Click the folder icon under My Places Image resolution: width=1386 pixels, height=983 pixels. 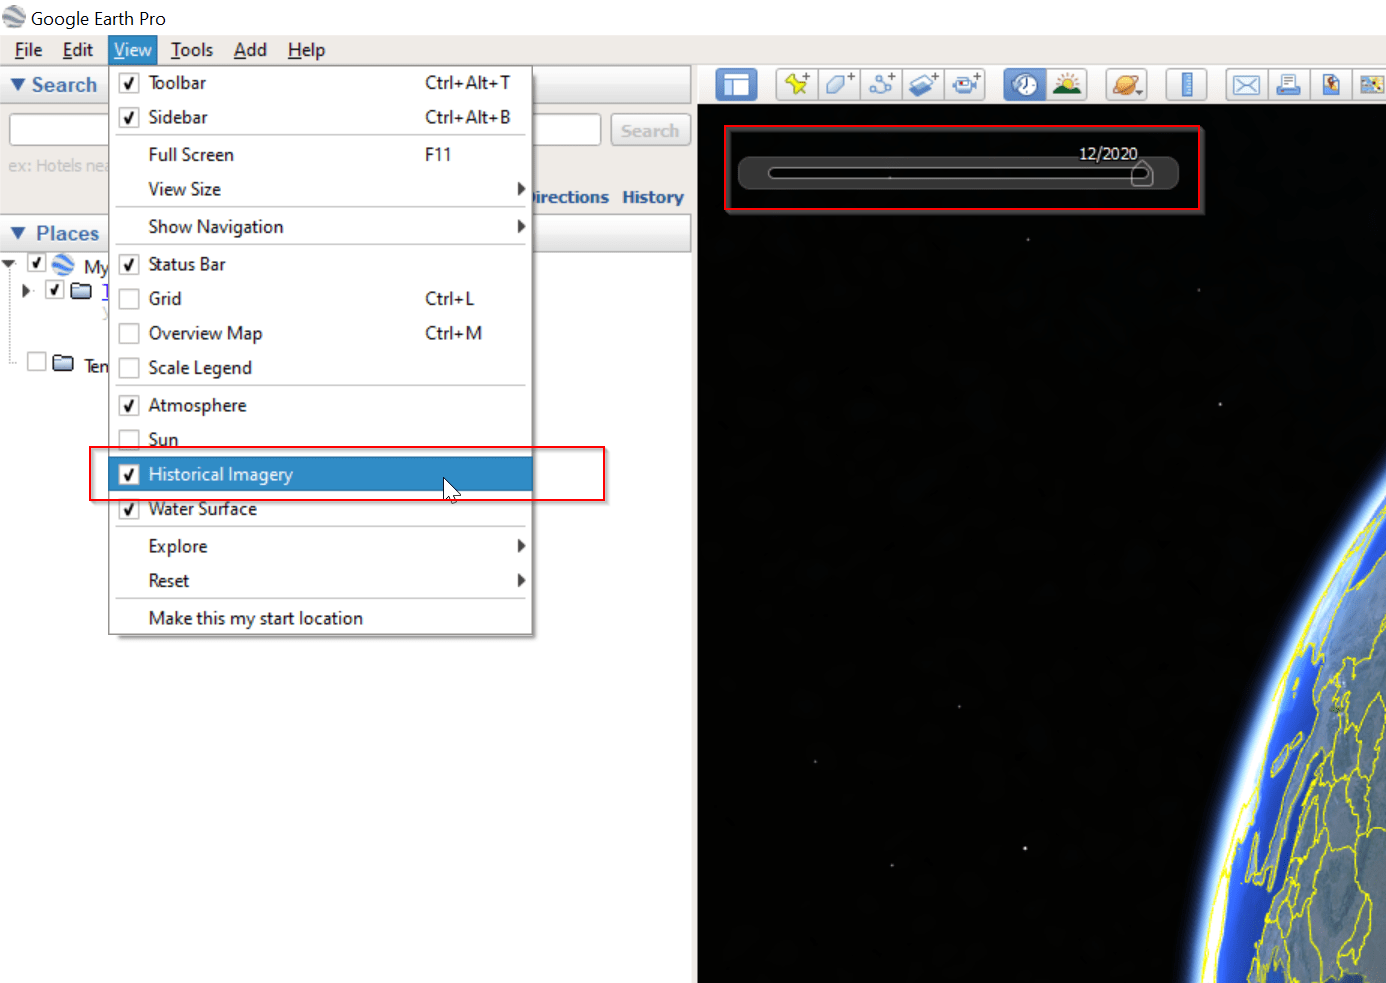pos(81,290)
